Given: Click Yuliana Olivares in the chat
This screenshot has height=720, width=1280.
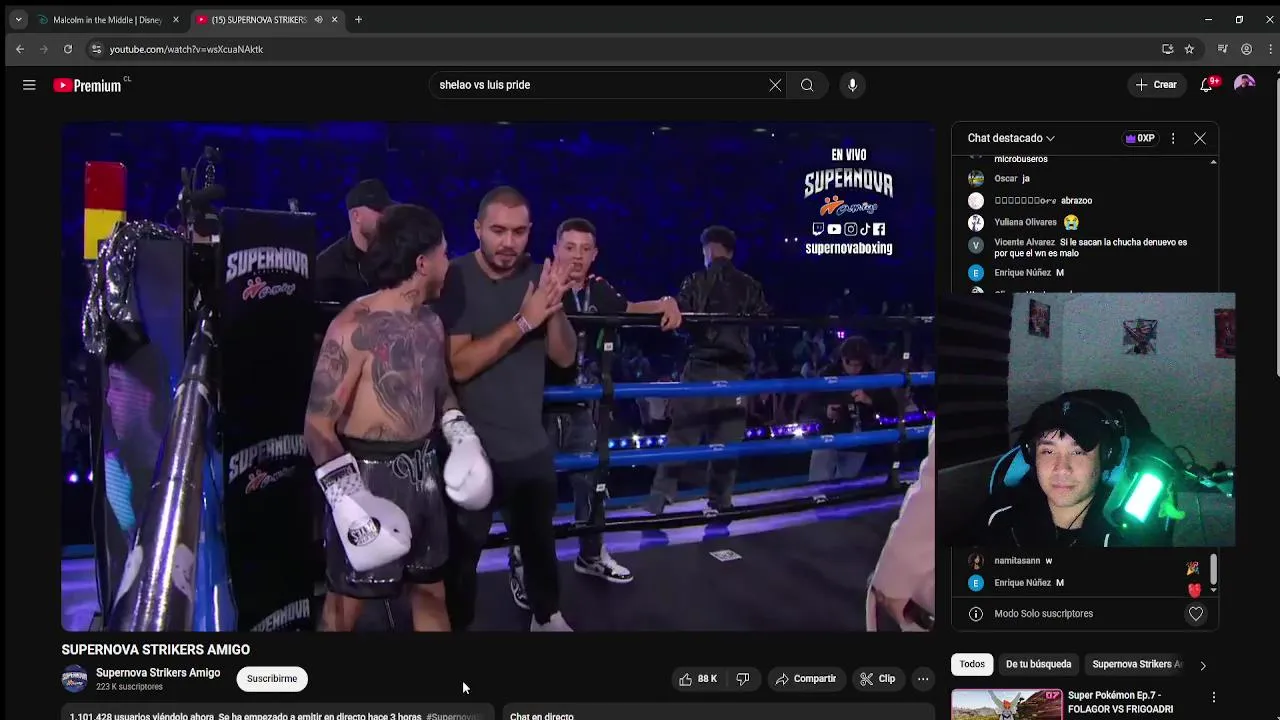Looking at the screenshot, I should 1025,222.
